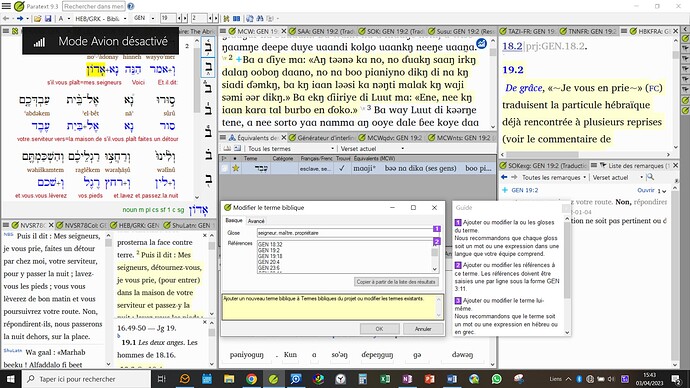
Task: Open the help question mark icon
Action: 131,6
